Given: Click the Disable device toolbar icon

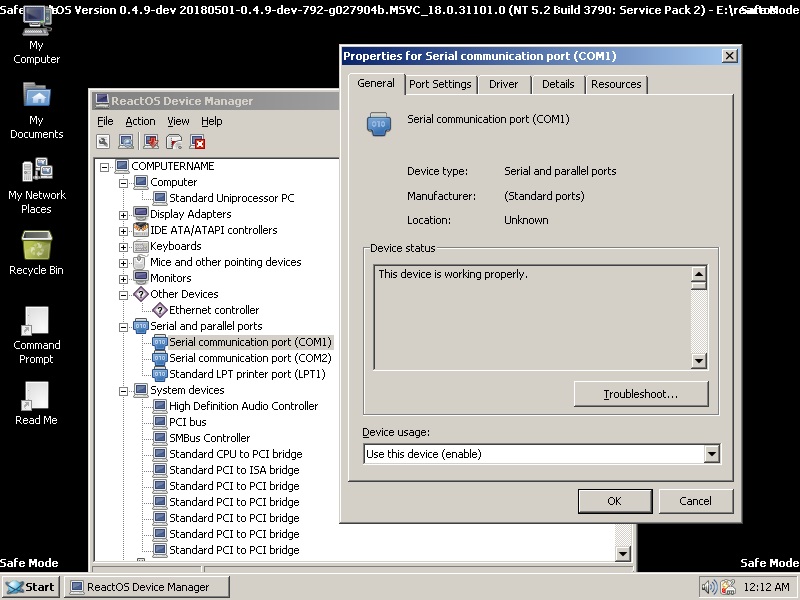Looking at the screenshot, I should click(174, 142).
